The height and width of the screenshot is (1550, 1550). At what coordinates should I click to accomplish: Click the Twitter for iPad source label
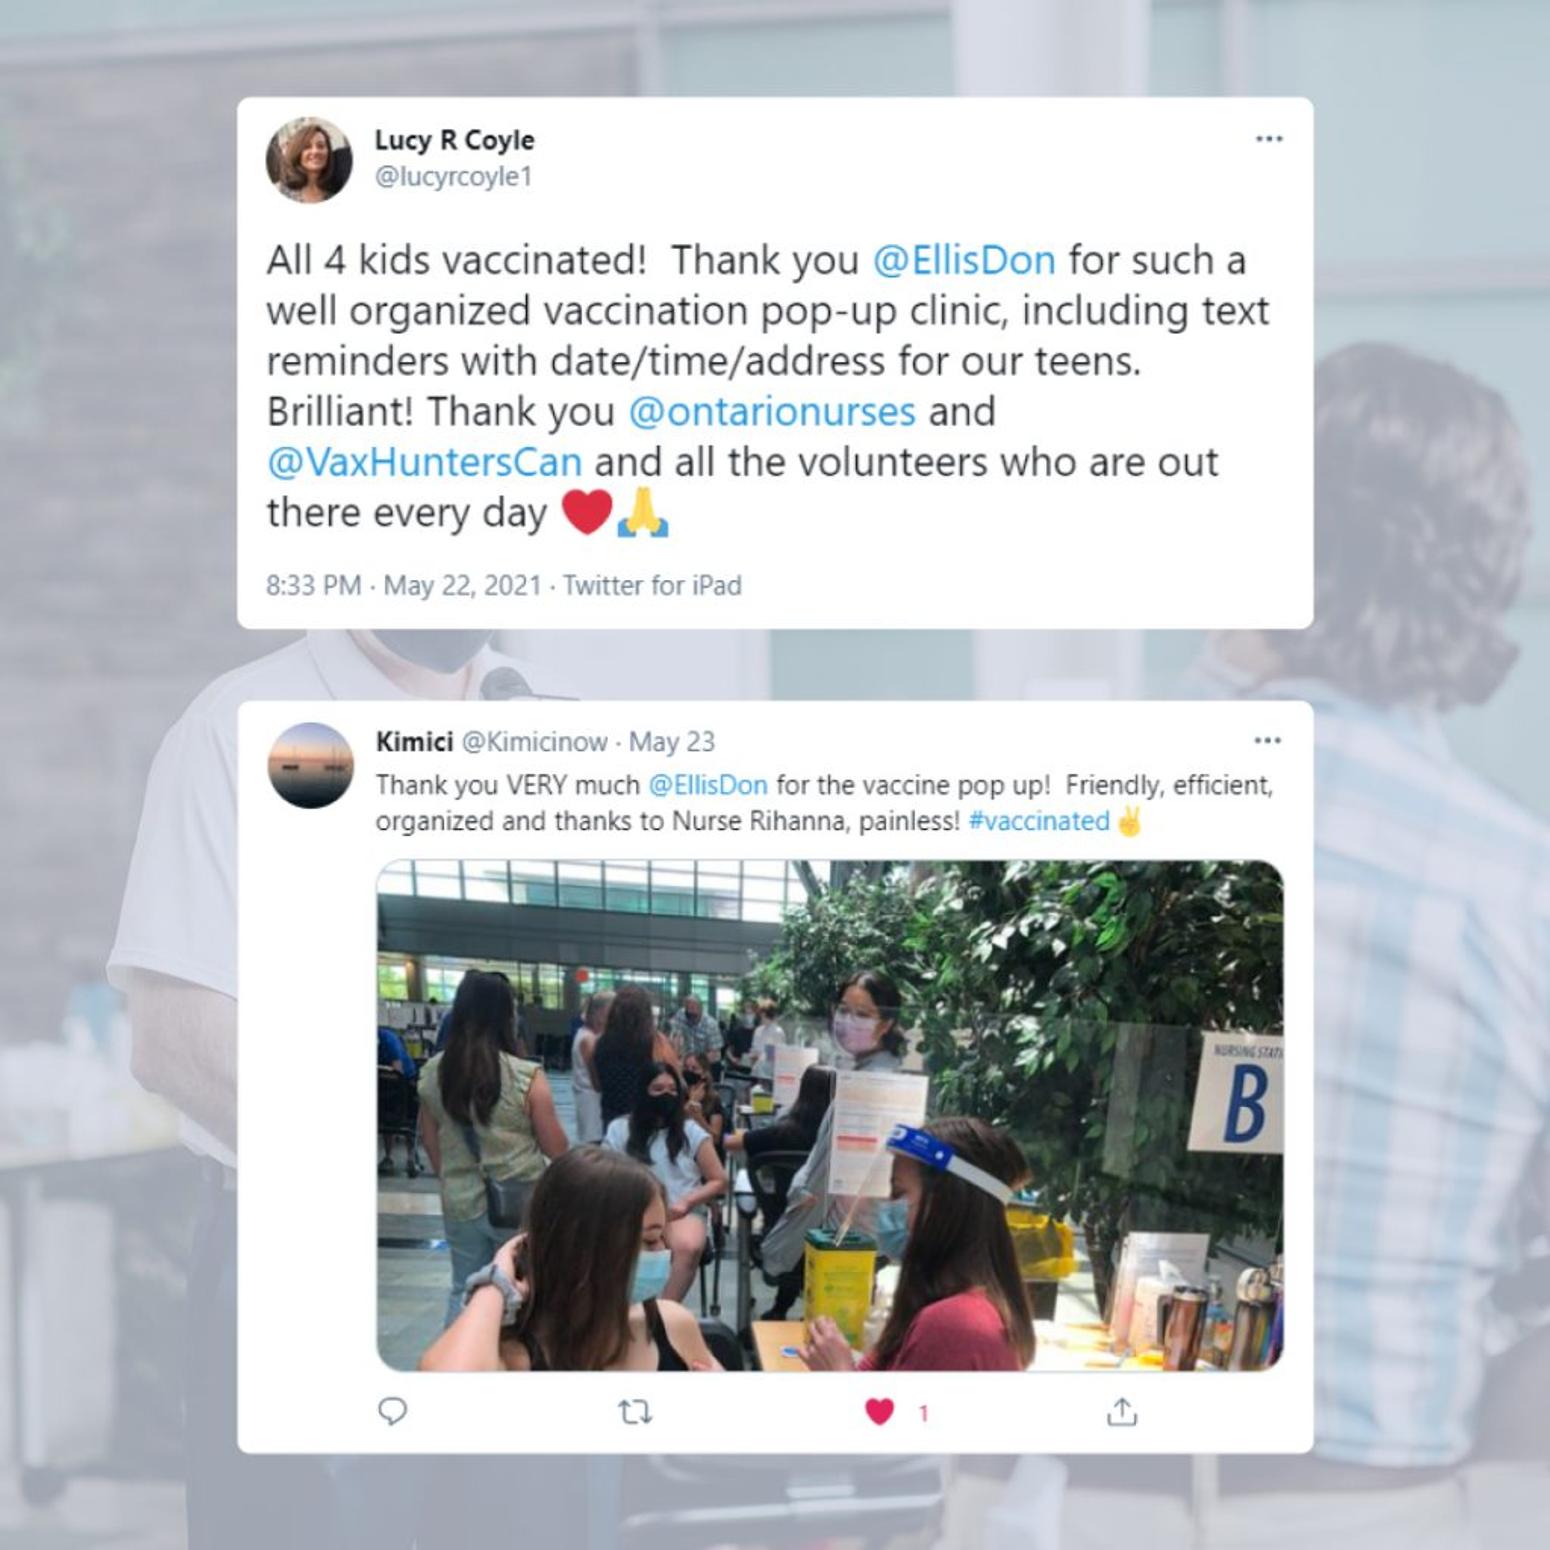click(x=652, y=585)
